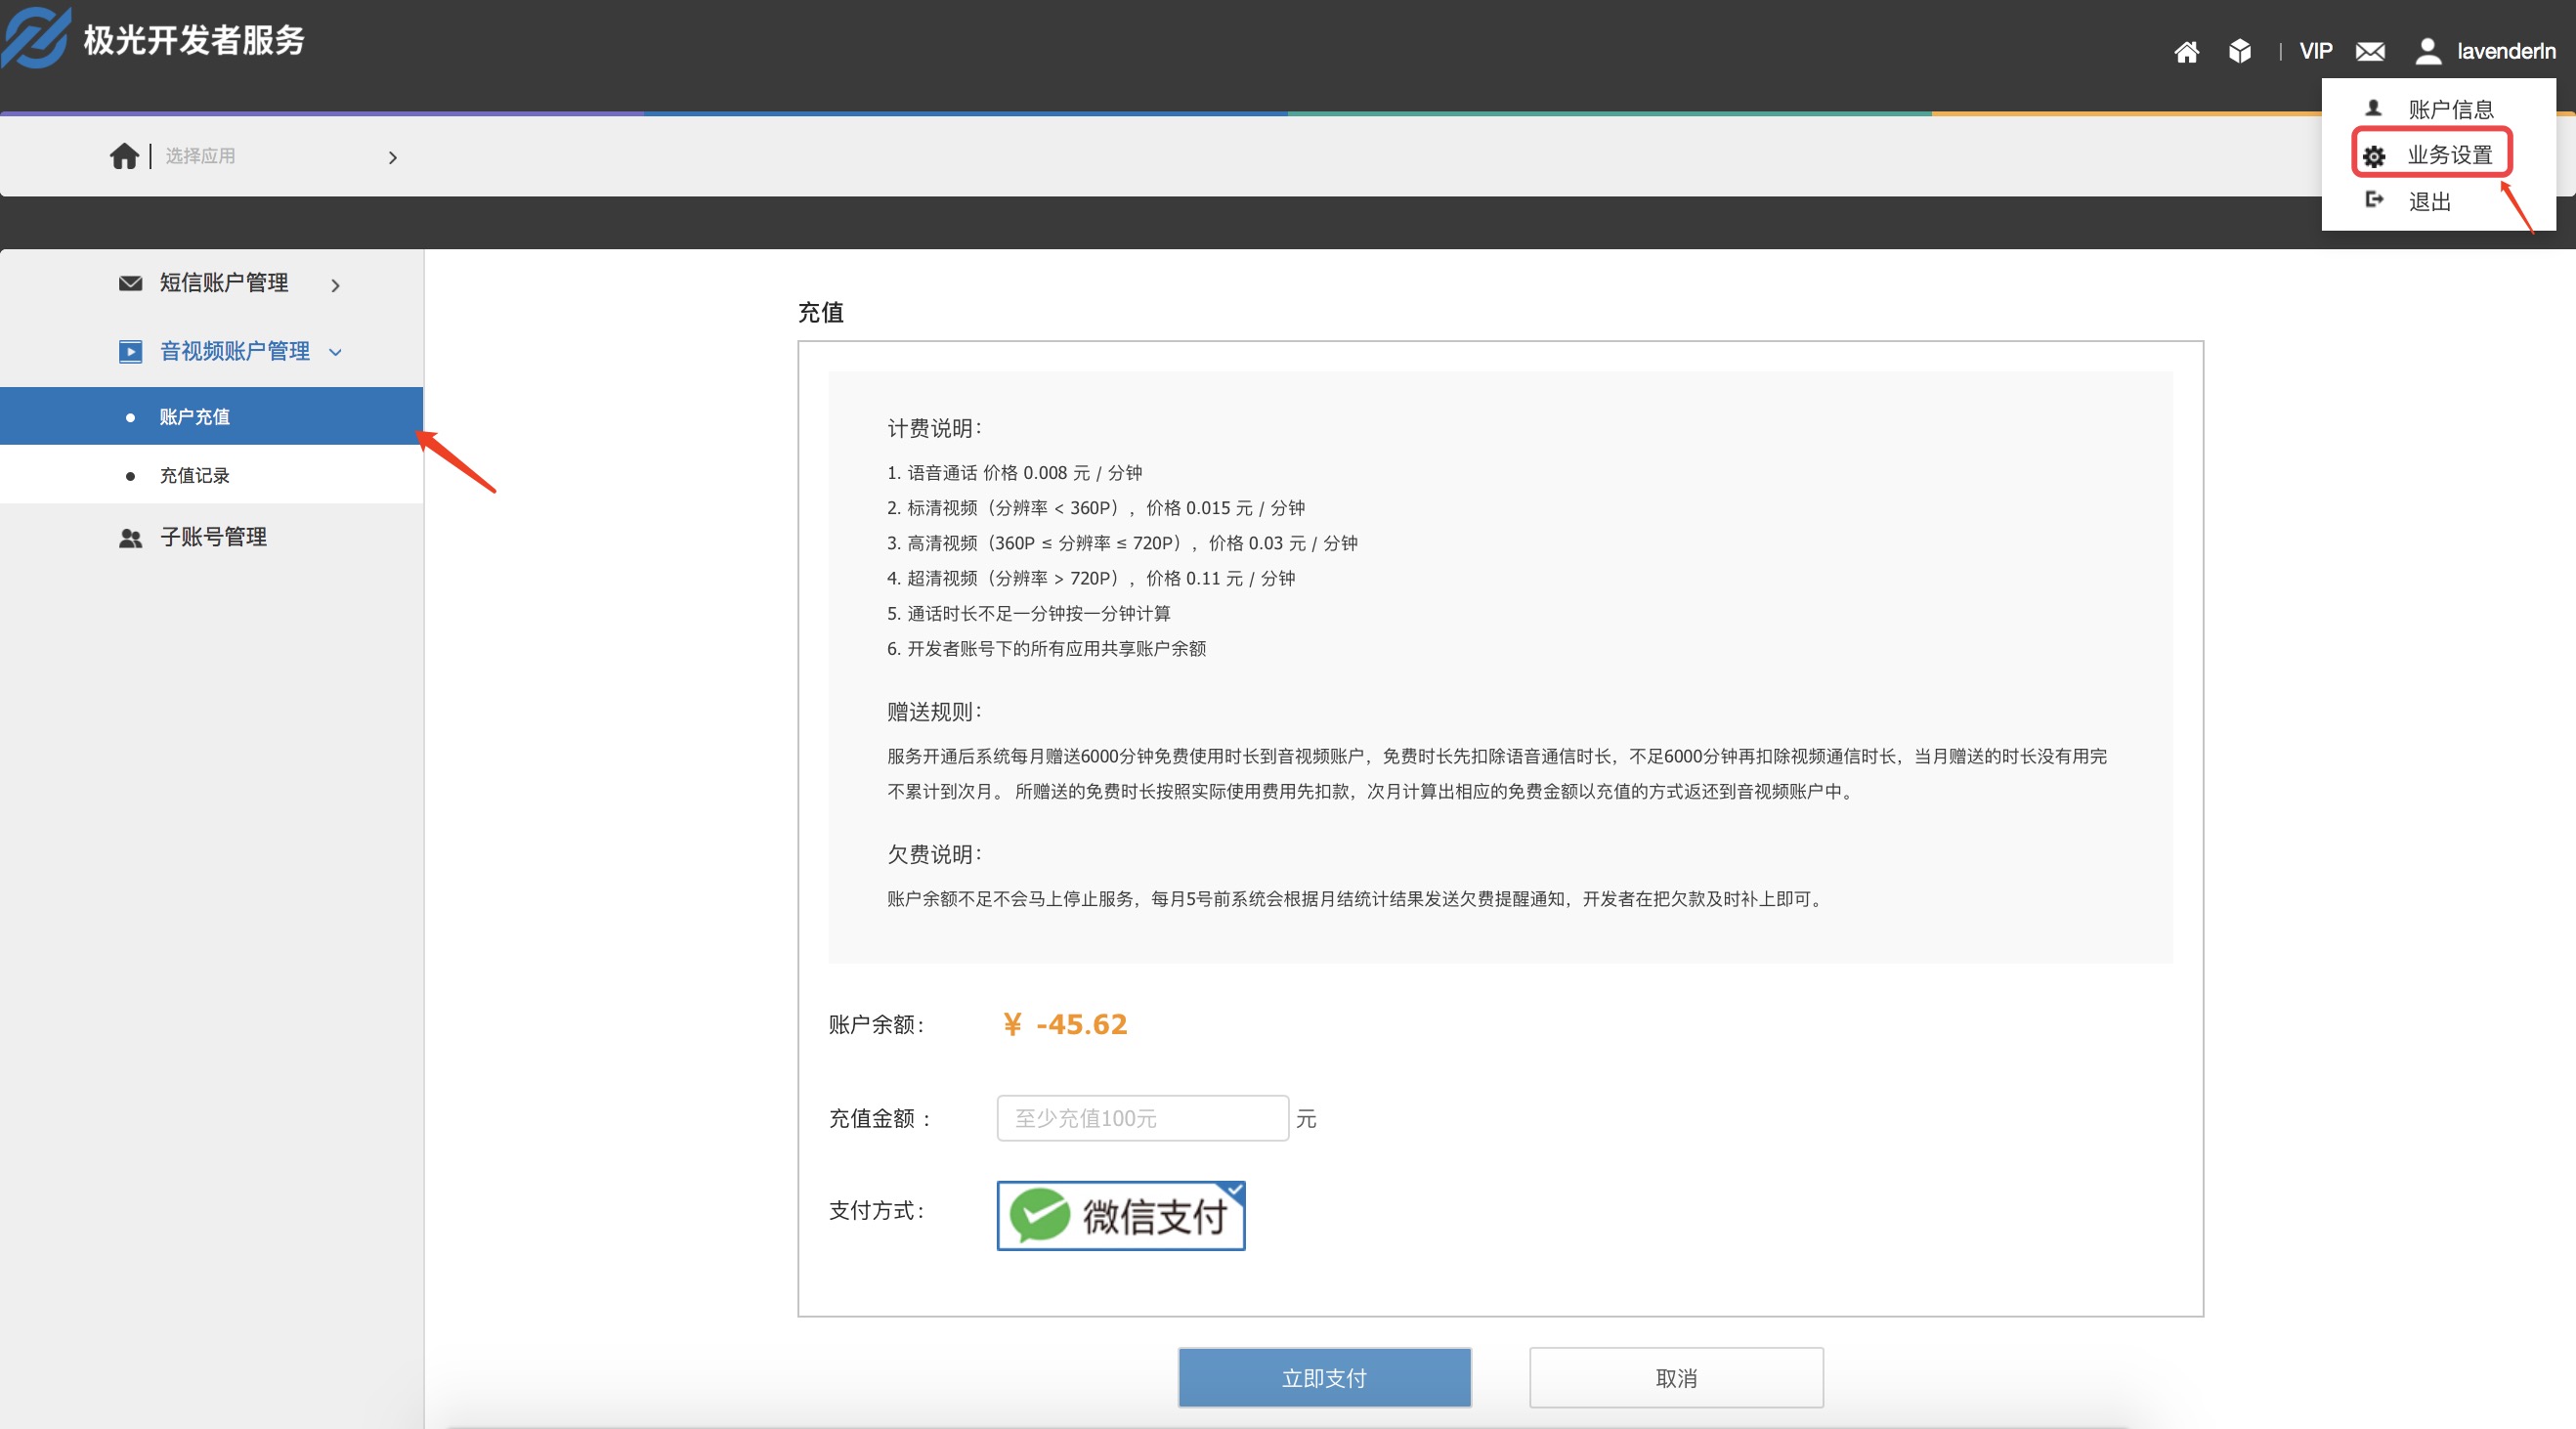This screenshot has width=2576, height=1429.
Task: Click the 取消 button
Action: coord(1675,1378)
